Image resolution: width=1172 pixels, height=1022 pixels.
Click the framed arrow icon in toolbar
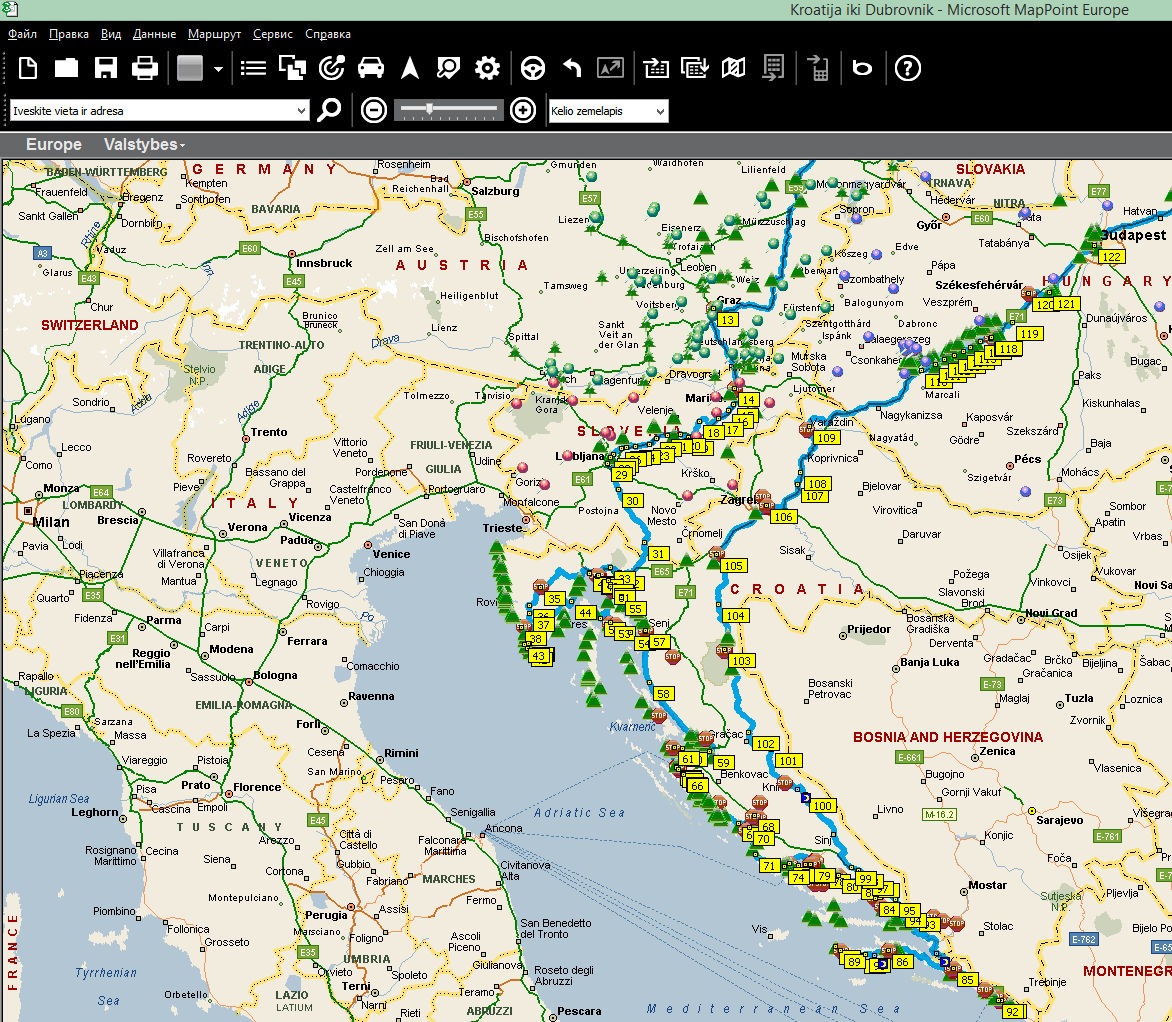tap(611, 68)
